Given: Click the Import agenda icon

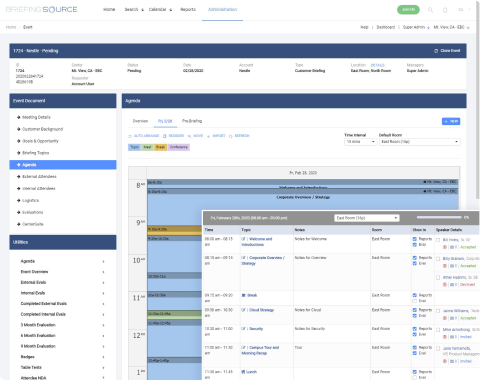Looking at the screenshot, I should click(x=208, y=136).
